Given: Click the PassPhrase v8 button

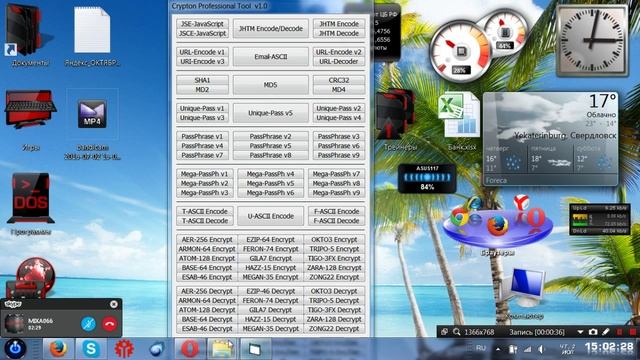Looking at the screenshot, I should pyautogui.click(x=271, y=155).
